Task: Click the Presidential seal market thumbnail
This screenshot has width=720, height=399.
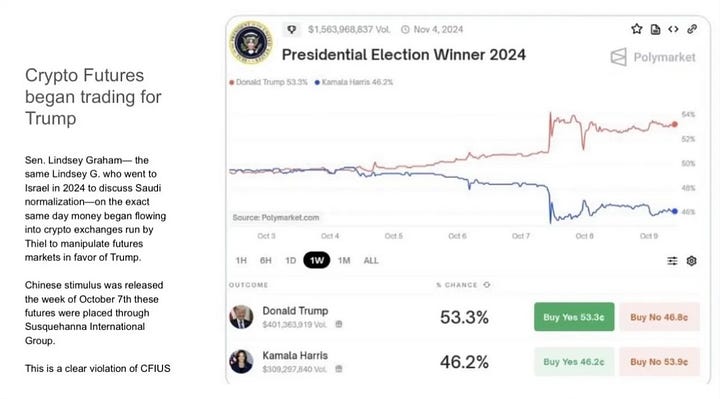Action: [x=251, y=42]
